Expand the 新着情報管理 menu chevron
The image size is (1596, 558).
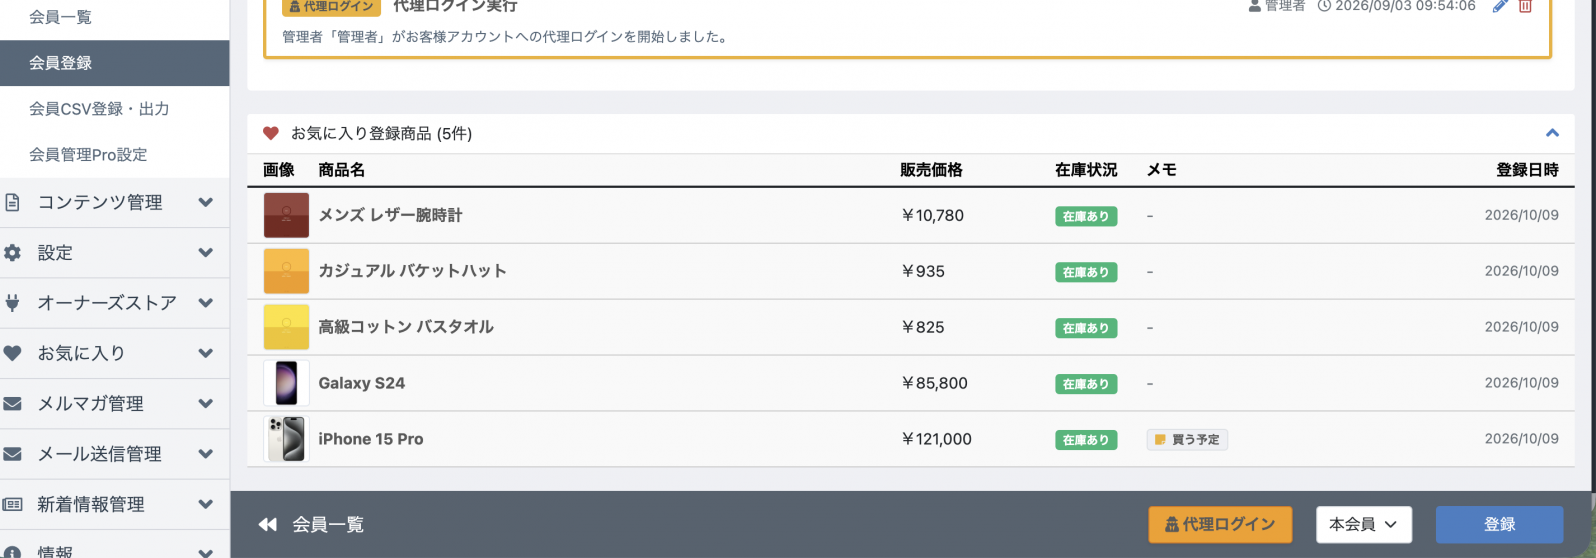pos(206,505)
